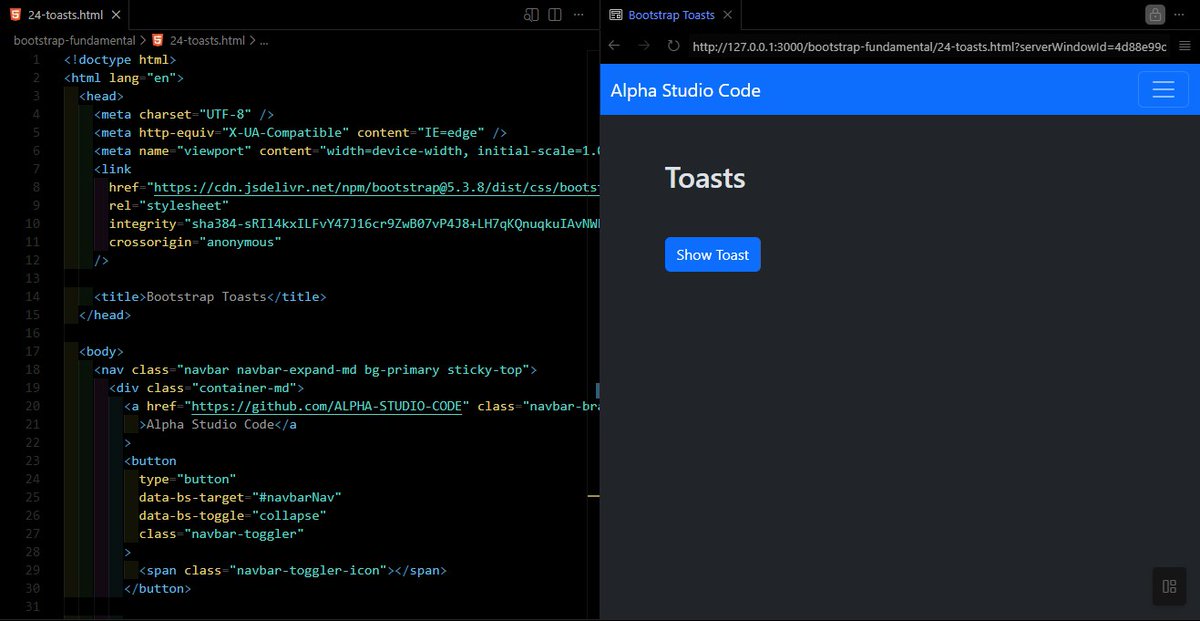Screen dimensions: 1200x621
Task: Click the 24-toasts.html breadcrumb item
Action: pyautogui.click(x=207, y=41)
